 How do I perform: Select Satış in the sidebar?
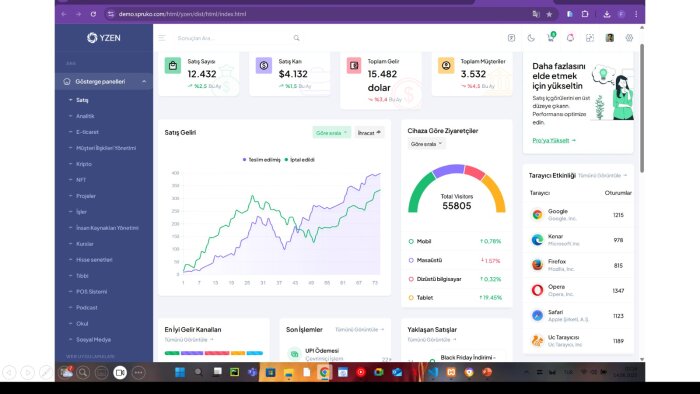point(82,100)
